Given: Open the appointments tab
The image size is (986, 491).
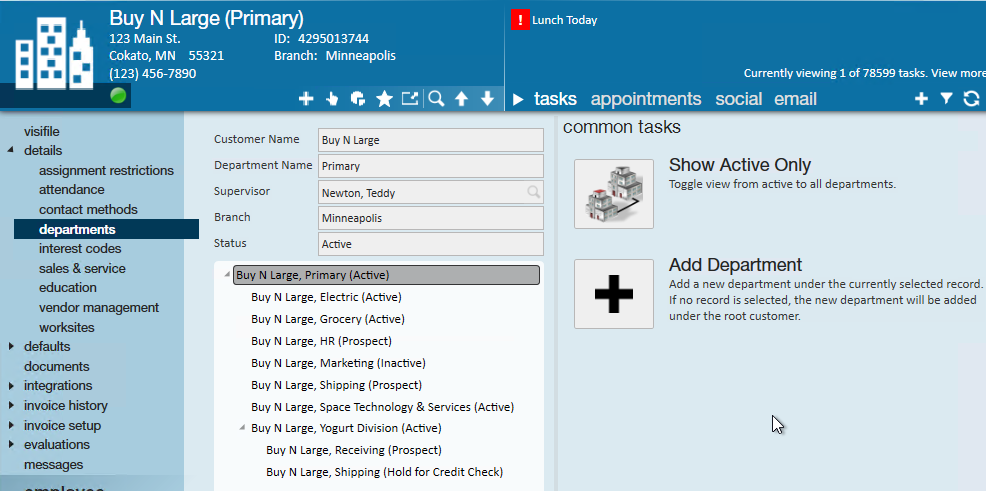Looking at the screenshot, I should click(x=646, y=99).
